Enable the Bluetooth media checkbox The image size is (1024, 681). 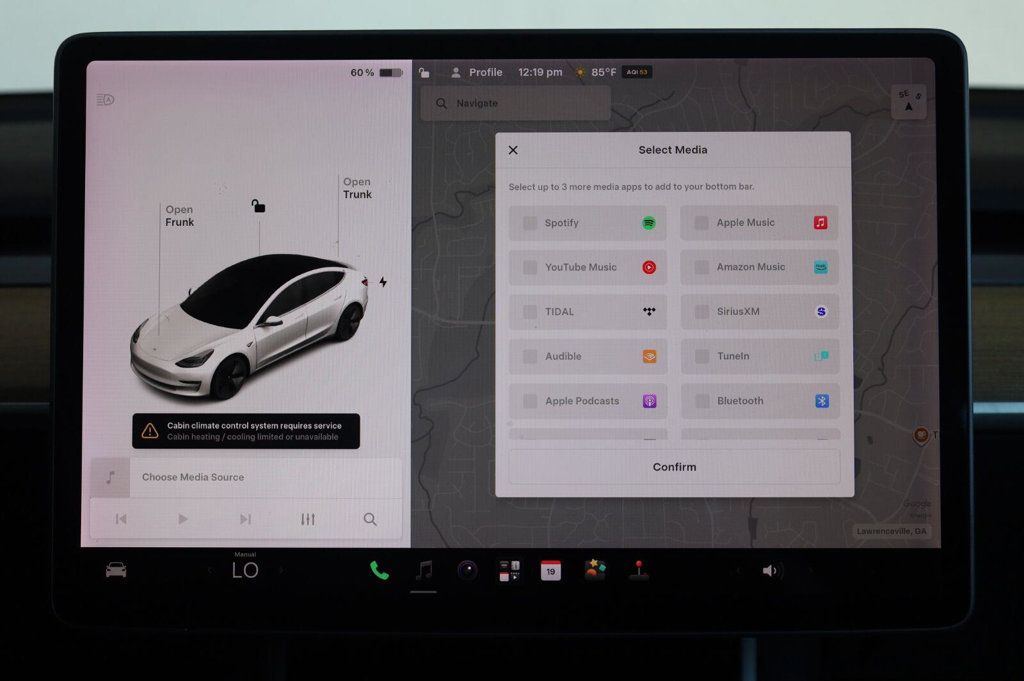[x=702, y=401]
